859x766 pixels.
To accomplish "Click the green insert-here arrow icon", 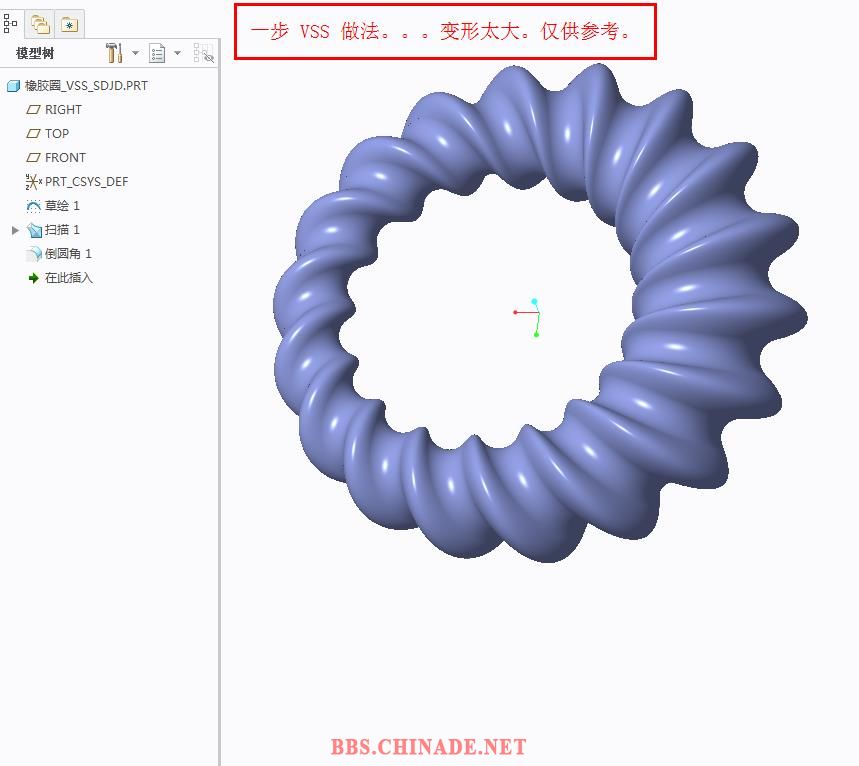I will (33, 278).
